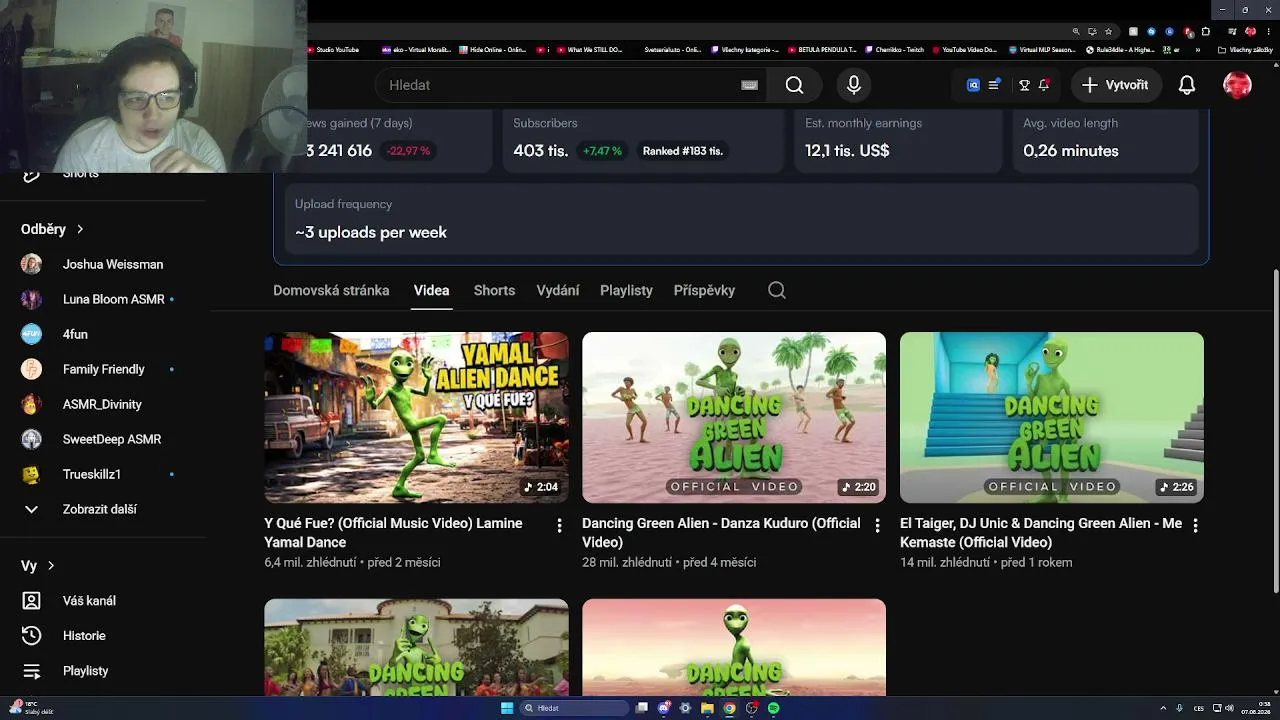
Task: Open the on-screen keyboard icon in search box
Action: (x=749, y=85)
